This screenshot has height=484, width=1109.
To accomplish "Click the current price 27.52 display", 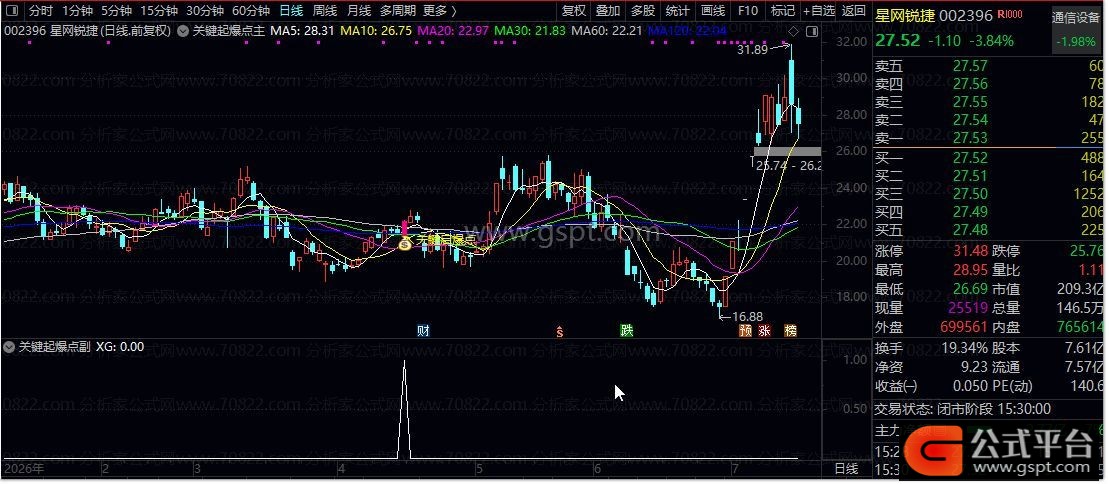I will 898,40.
